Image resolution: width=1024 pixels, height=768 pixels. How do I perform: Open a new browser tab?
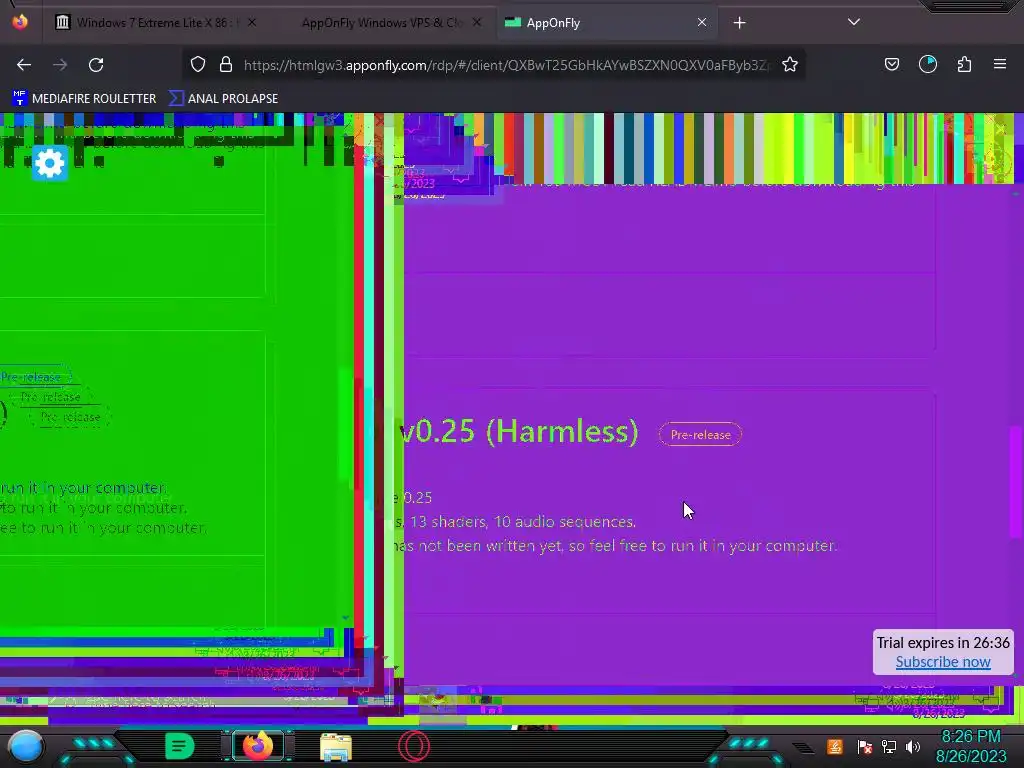739,23
